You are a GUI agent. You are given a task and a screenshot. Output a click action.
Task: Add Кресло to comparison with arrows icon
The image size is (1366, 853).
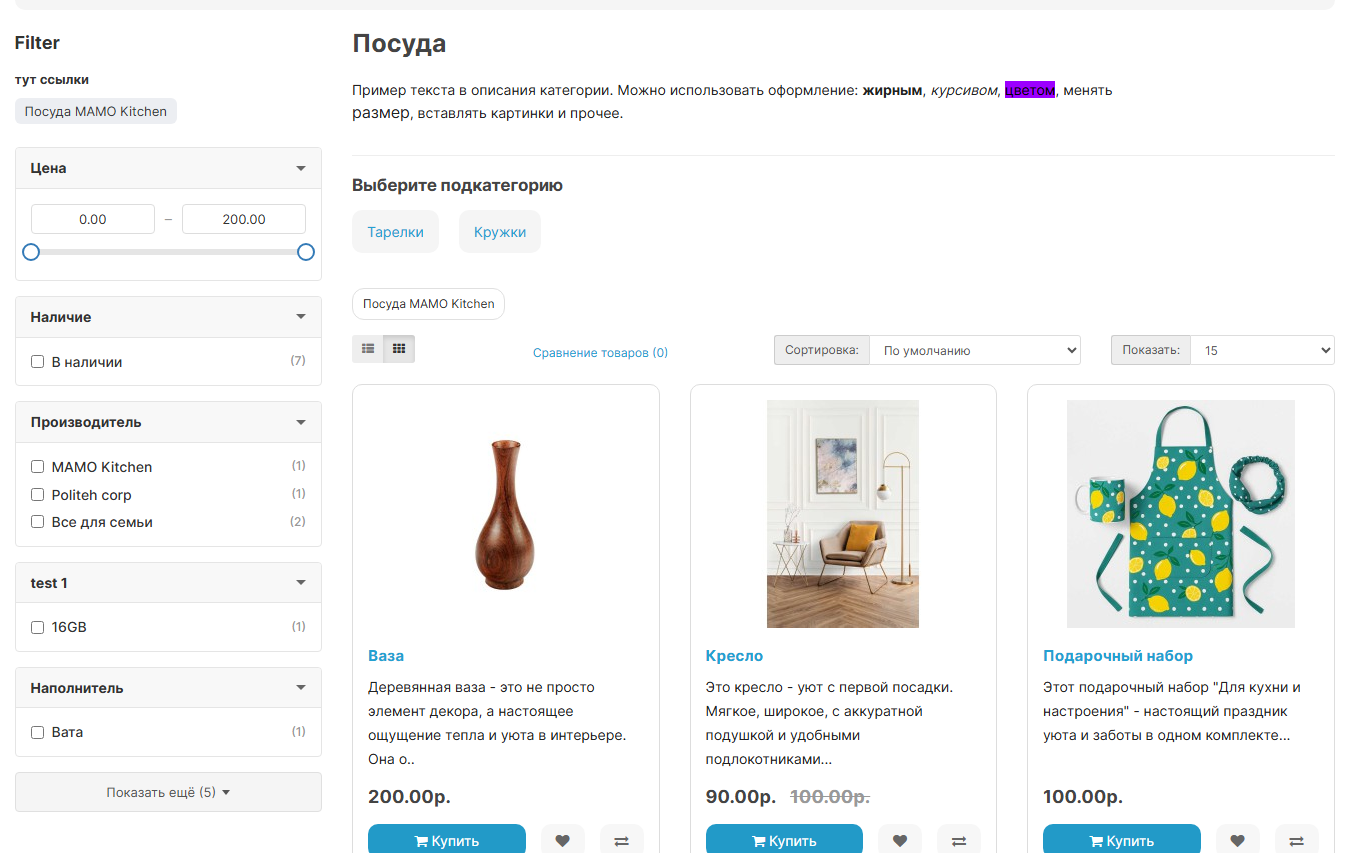coord(959,840)
